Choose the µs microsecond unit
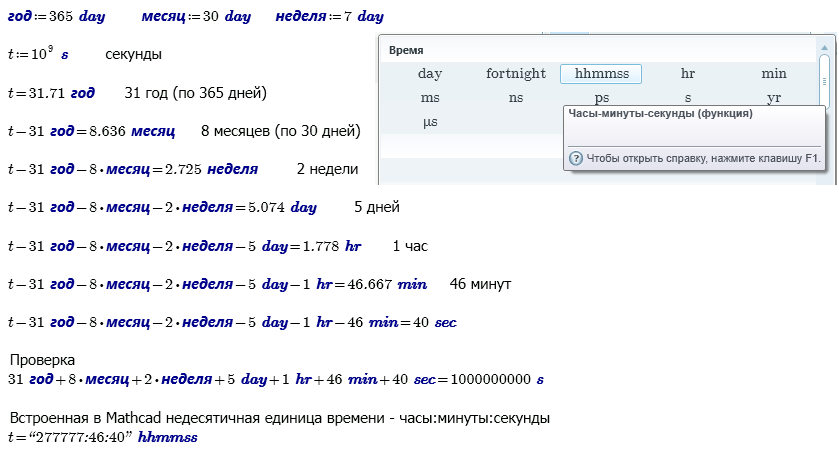The image size is (839, 451). pyautogui.click(x=430, y=122)
